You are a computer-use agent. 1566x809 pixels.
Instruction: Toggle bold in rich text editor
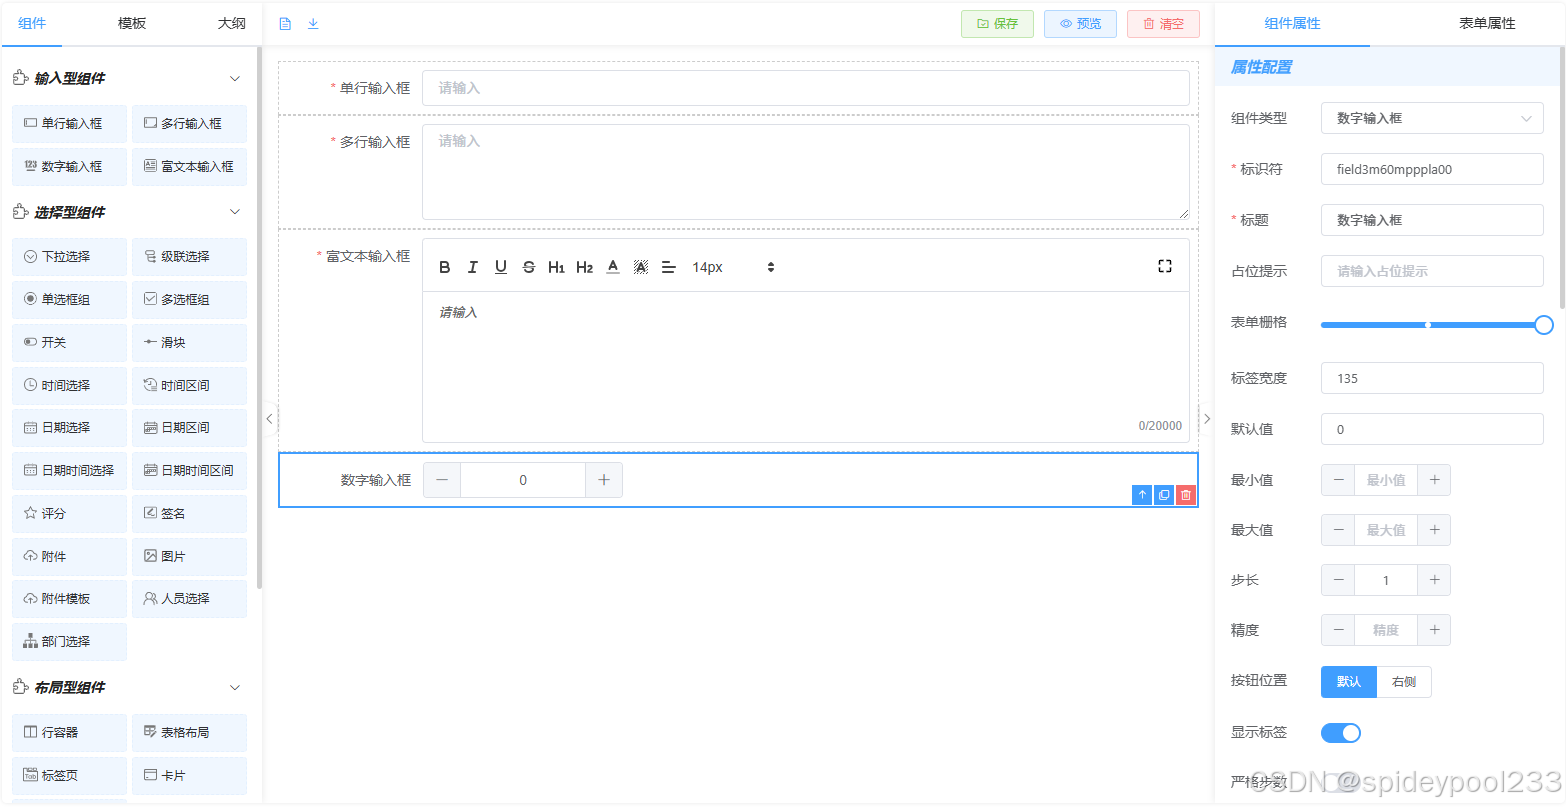pos(445,267)
